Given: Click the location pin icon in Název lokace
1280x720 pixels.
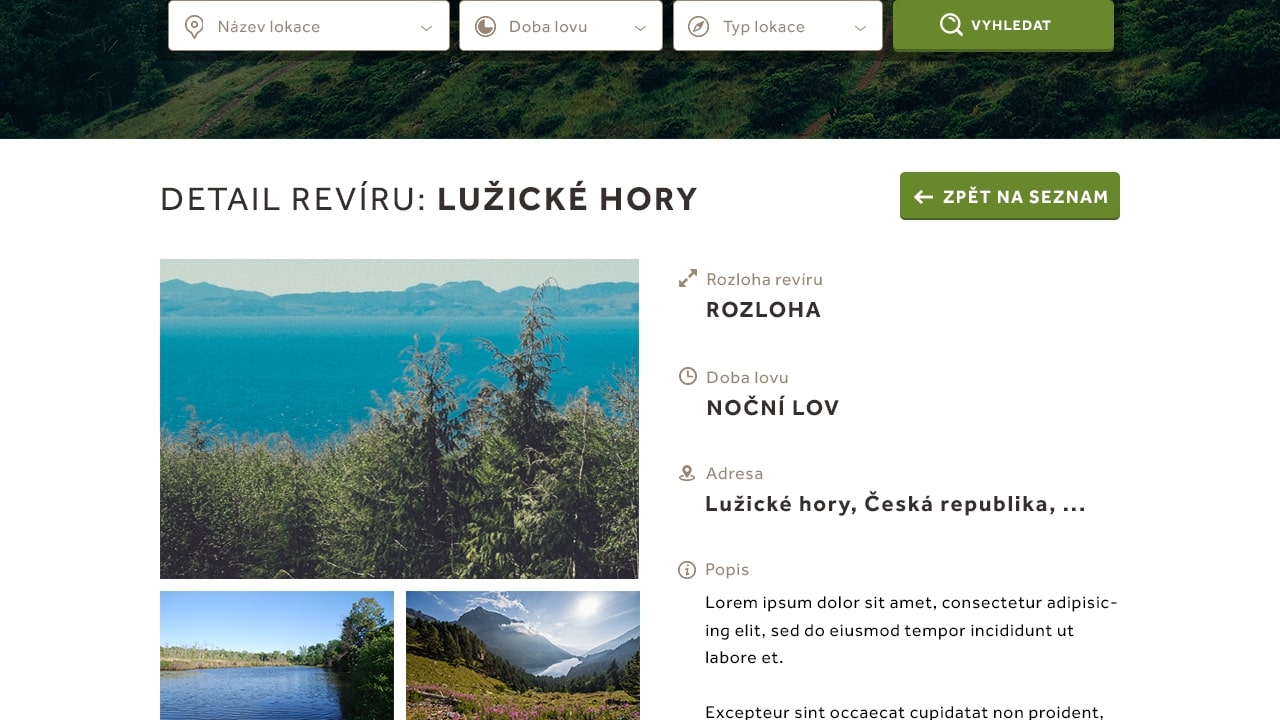Looking at the screenshot, I should (x=195, y=27).
